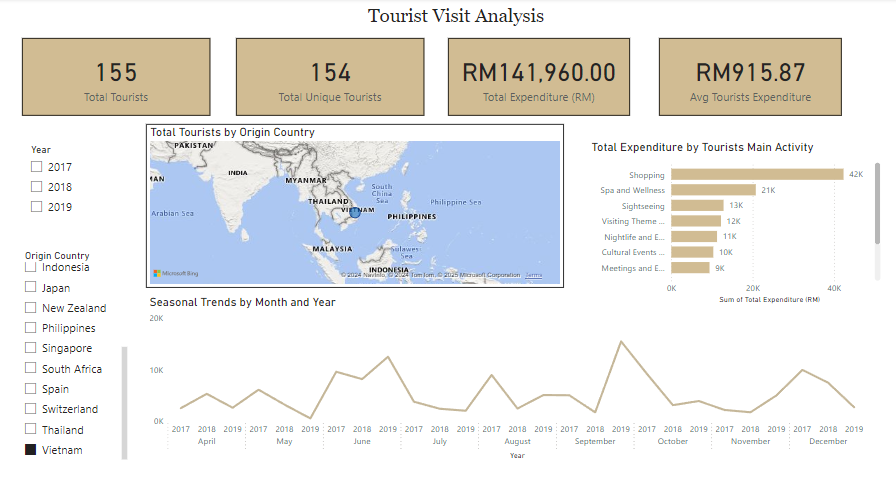The height and width of the screenshot is (485, 896).
Task: Tick the Indonesia origin country checkbox
Action: pyautogui.click(x=31, y=267)
